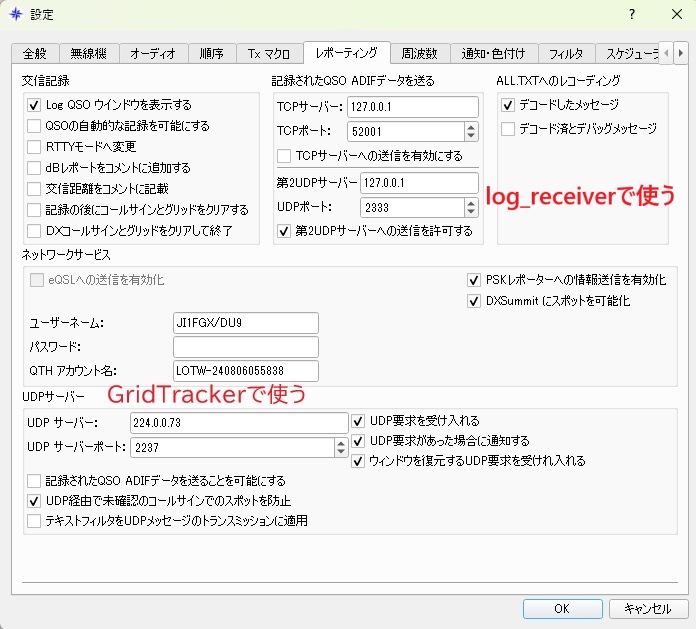Image resolution: width=696 pixels, height=629 pixels.
Task: Click the empty パスワード field
Action: pyautogui.click(x=245, y=347)
